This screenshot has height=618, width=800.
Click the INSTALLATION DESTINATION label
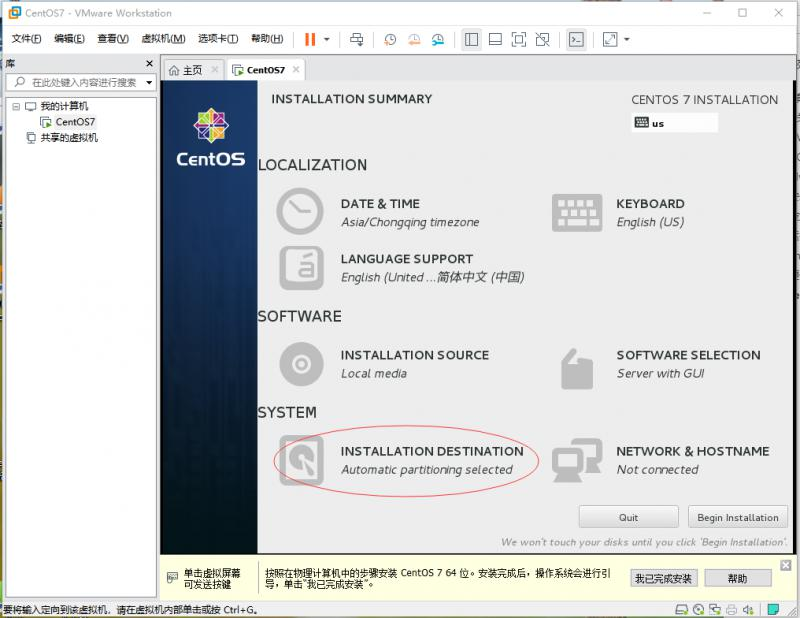(432, 452)
